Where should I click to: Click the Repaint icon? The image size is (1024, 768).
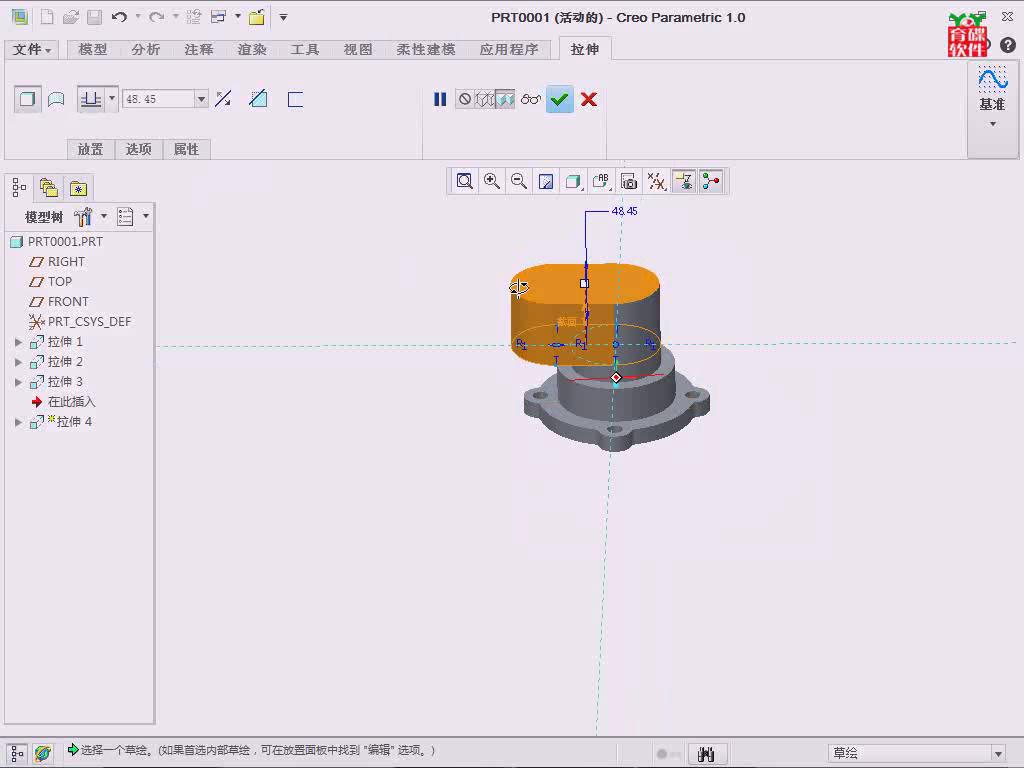point(546,181)
